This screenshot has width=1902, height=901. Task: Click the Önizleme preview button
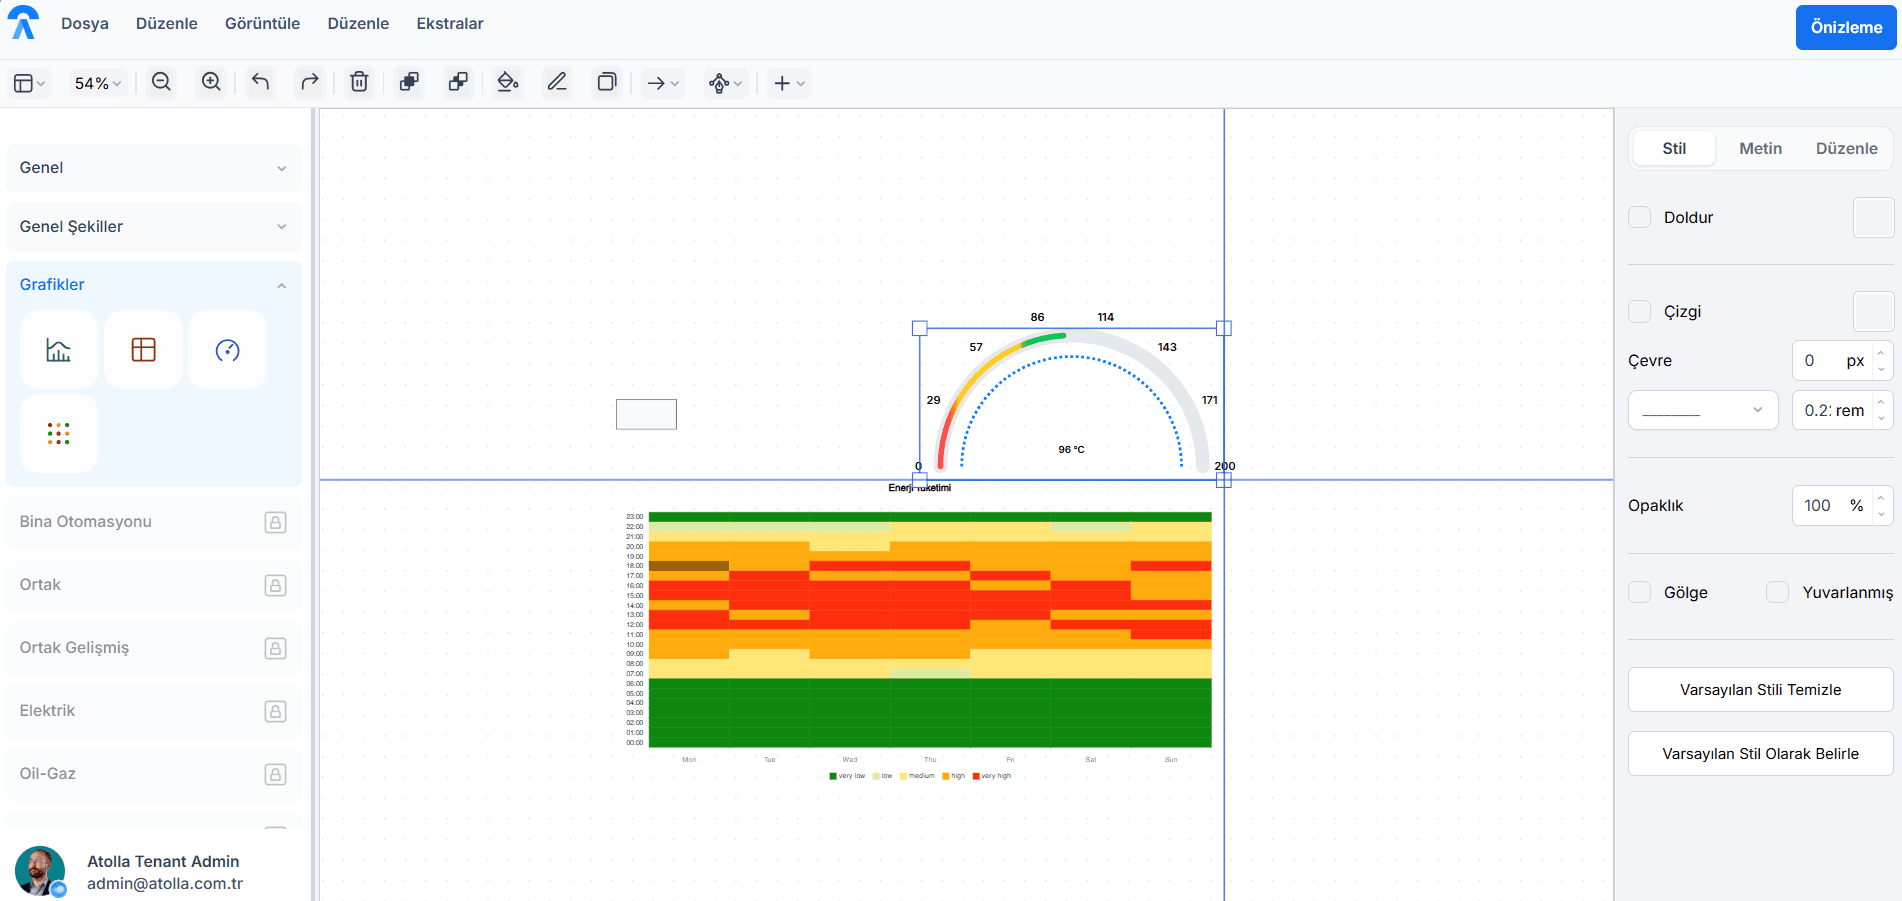(1846, 27)
